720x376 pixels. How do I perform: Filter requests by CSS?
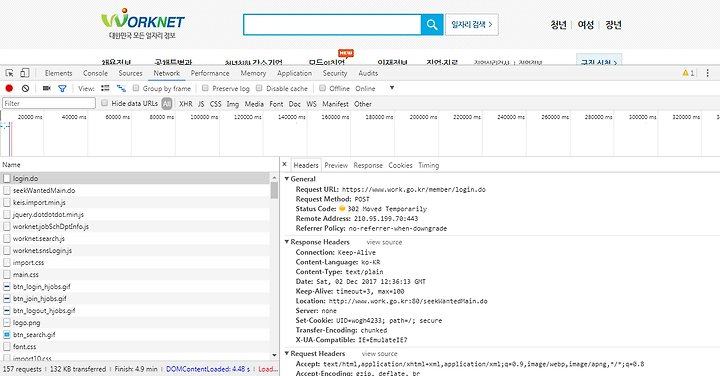coord(215,104)
